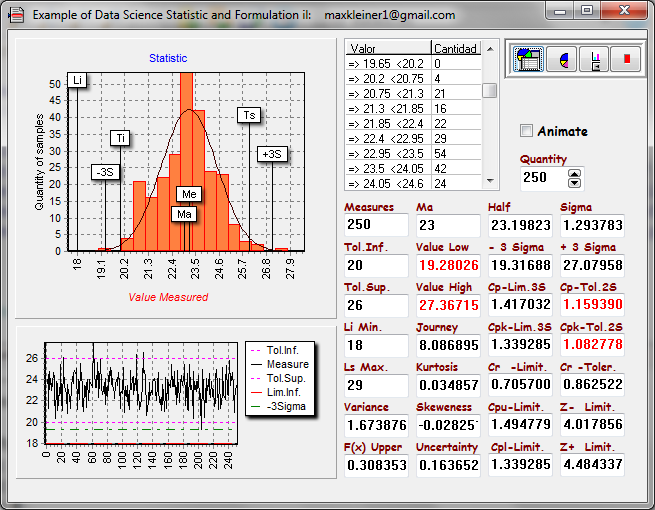Click the Cantidad column header
This screenshot has width=655, height=510.
click(455, 48)
